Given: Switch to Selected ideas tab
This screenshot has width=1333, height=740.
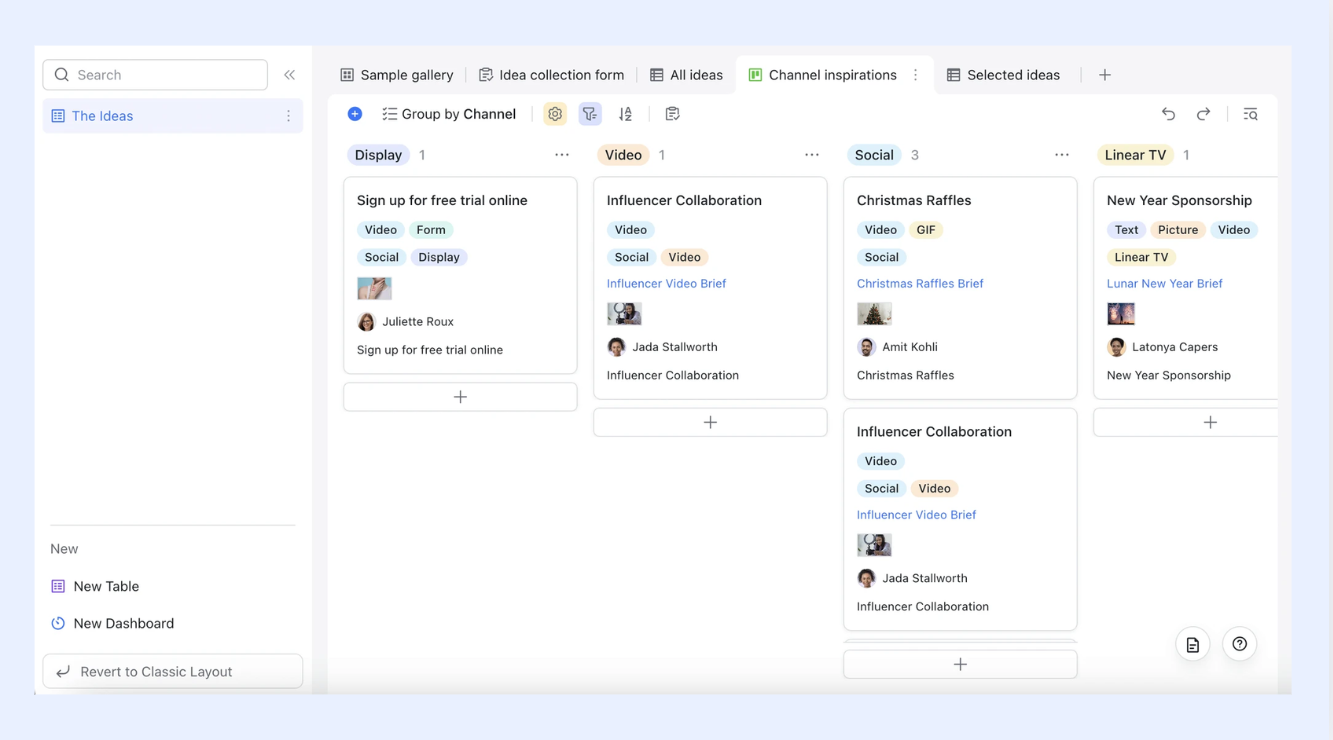Looking at the screenshot, I should pyautogui.click(x=1003, y=75).
